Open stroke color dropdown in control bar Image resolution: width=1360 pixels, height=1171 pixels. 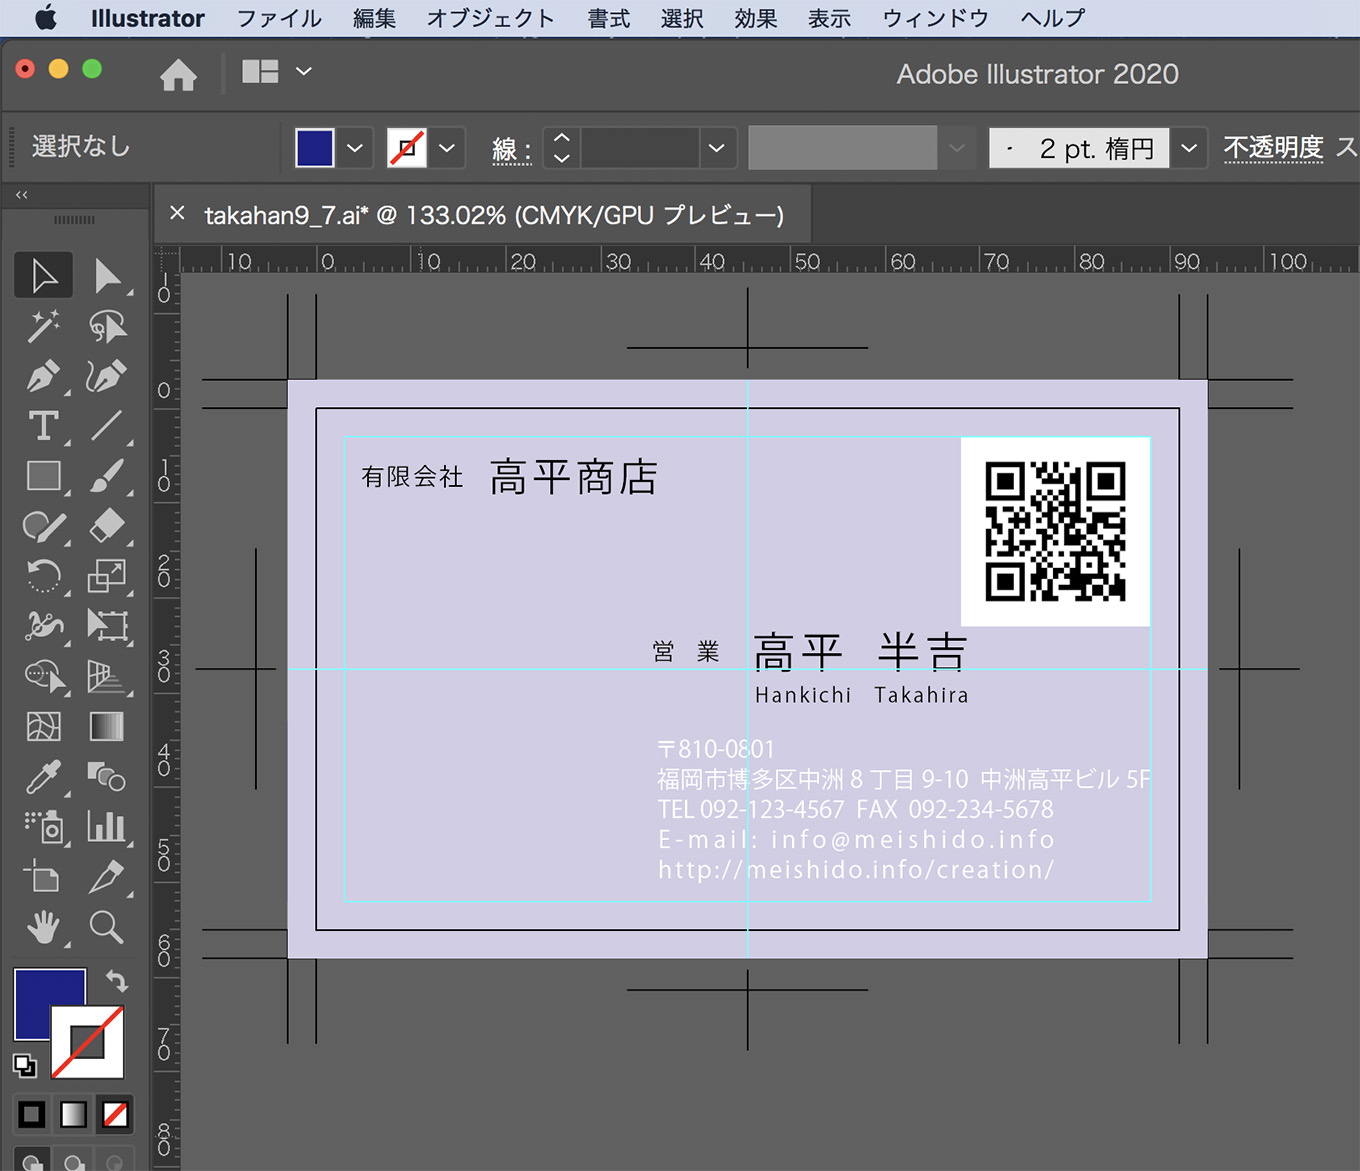pos(447,148)
